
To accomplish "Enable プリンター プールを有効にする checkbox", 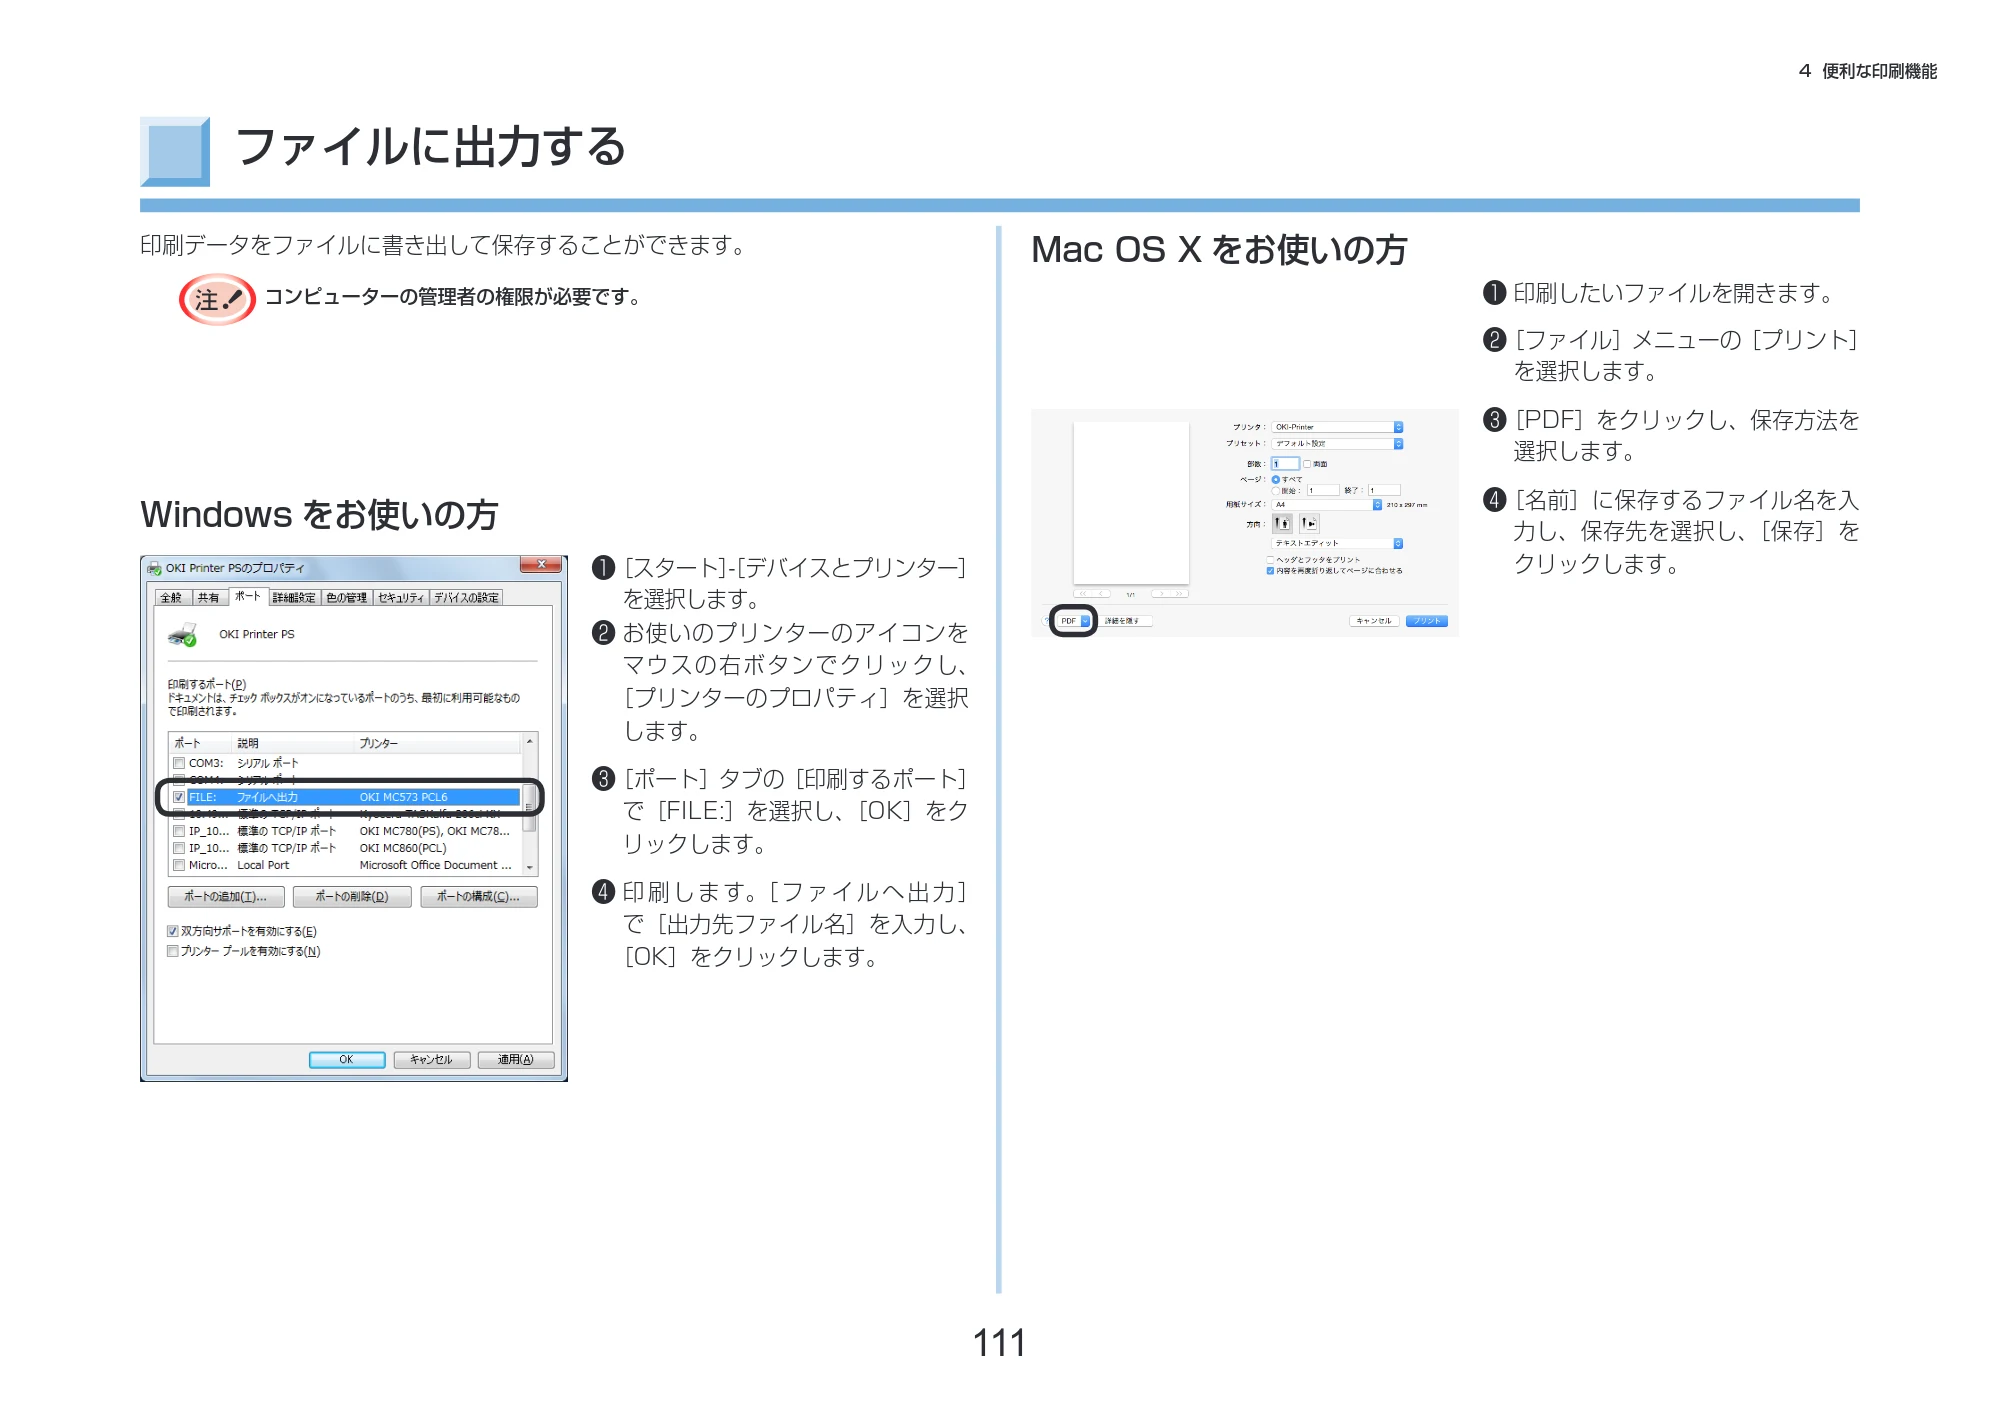I will [x=173, y=951].
